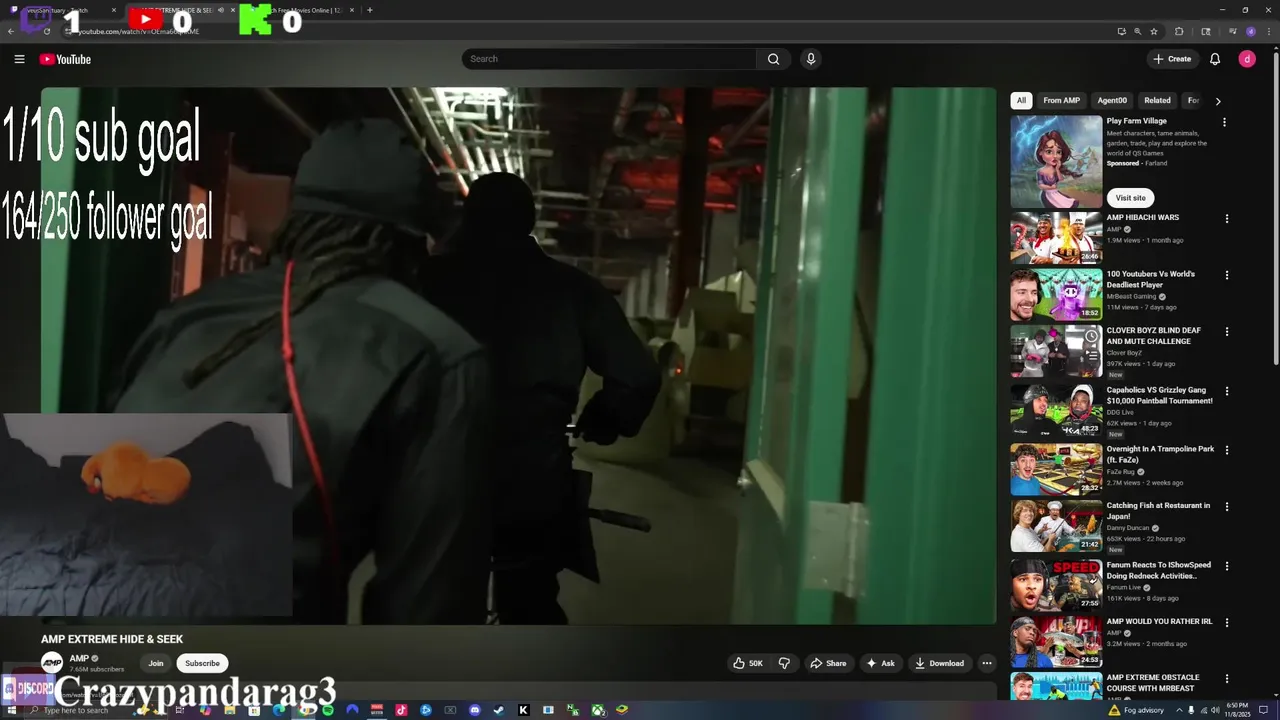Select the Agent00 filter chip
Screen dimensions: 1280x720
click(x=1112, y=100)
